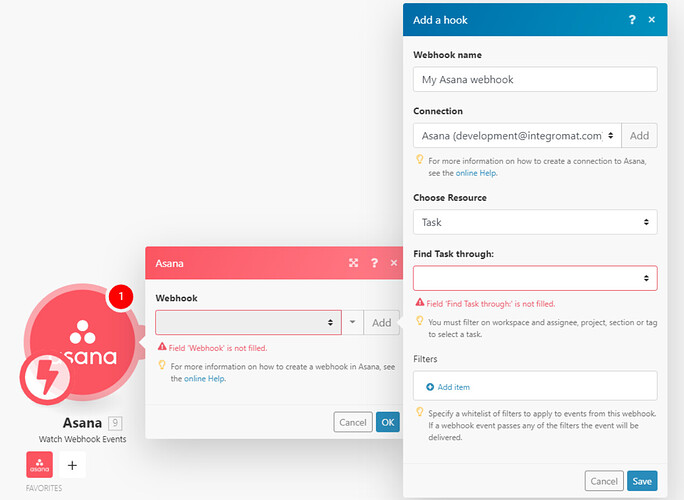The width and height of the screenshot is (684, 500).
Task: Add a new Asana connection
Action: pyautogui.click(x=640, y=136)
